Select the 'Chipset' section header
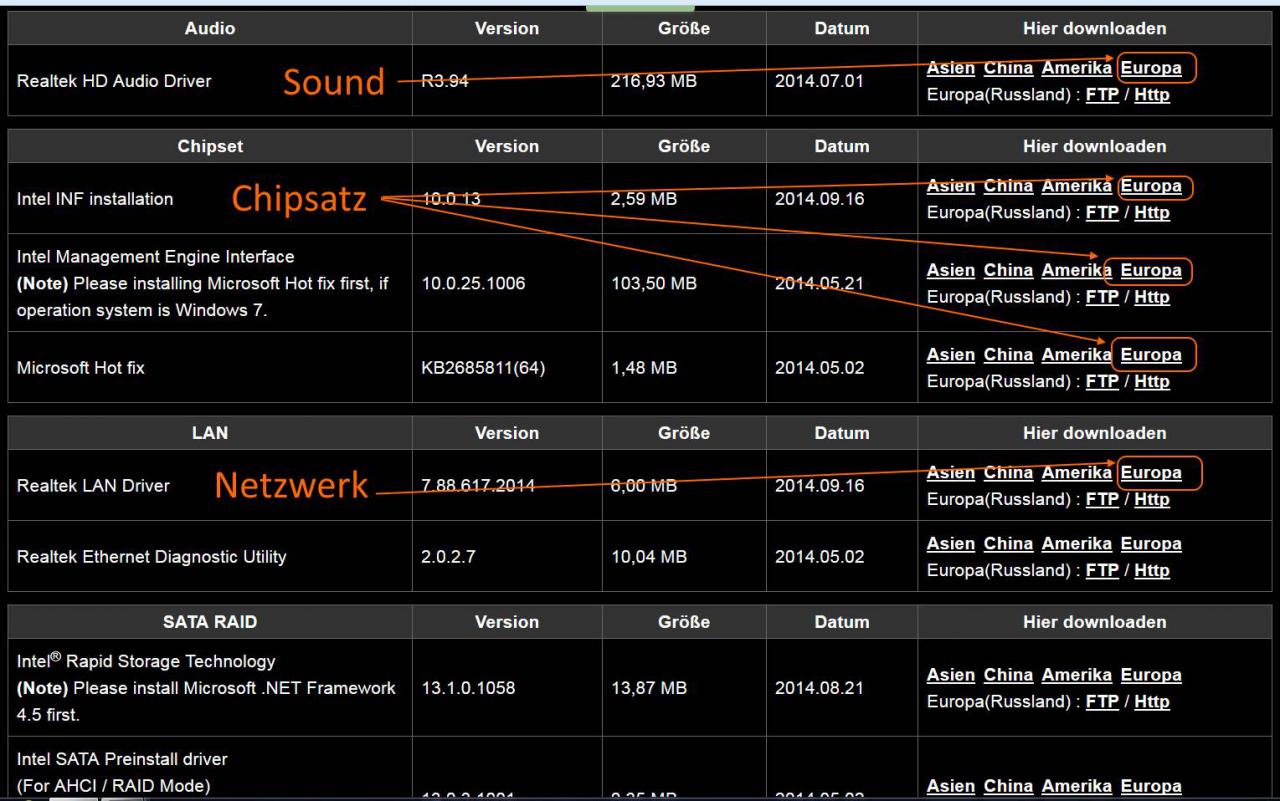This screenshot has width=1280, height=801. (x=210, y=146)
